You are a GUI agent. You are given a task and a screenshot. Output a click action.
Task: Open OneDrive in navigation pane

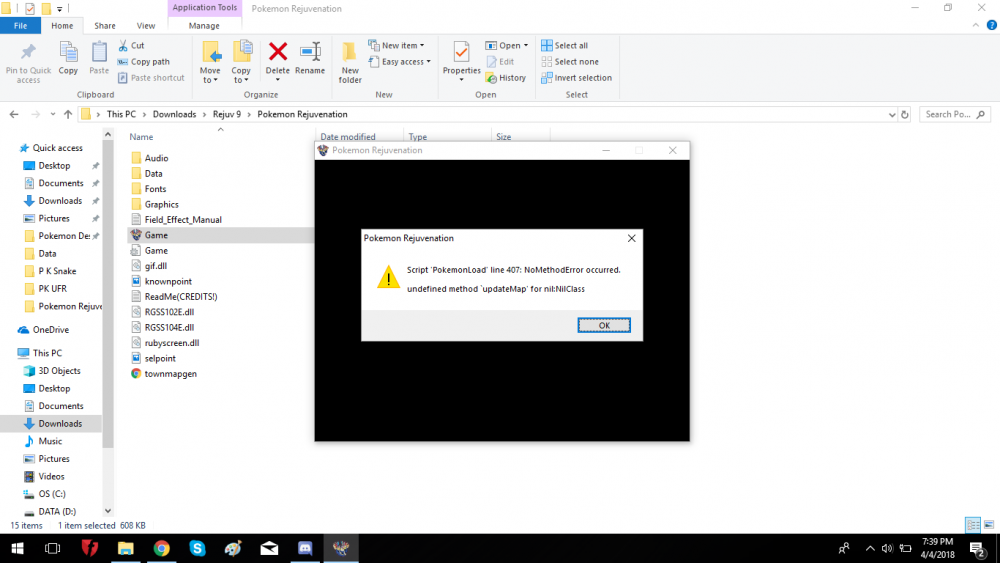click(x=50, y=330)
